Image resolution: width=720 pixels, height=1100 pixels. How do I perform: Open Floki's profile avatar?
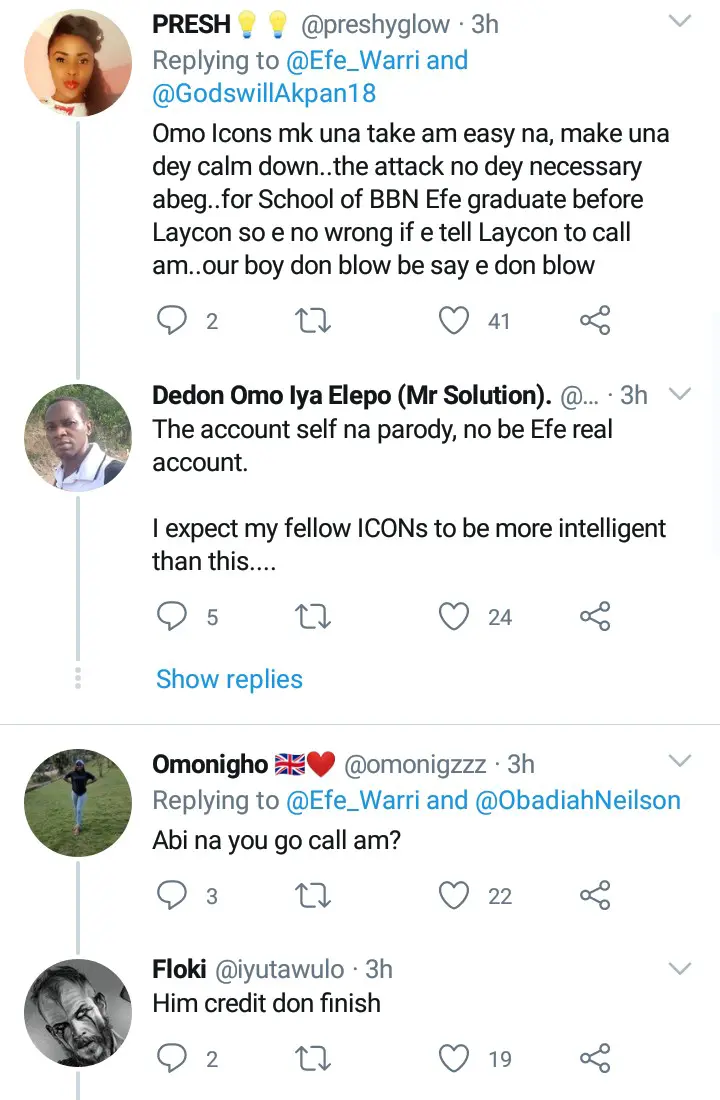point(77,1012)
